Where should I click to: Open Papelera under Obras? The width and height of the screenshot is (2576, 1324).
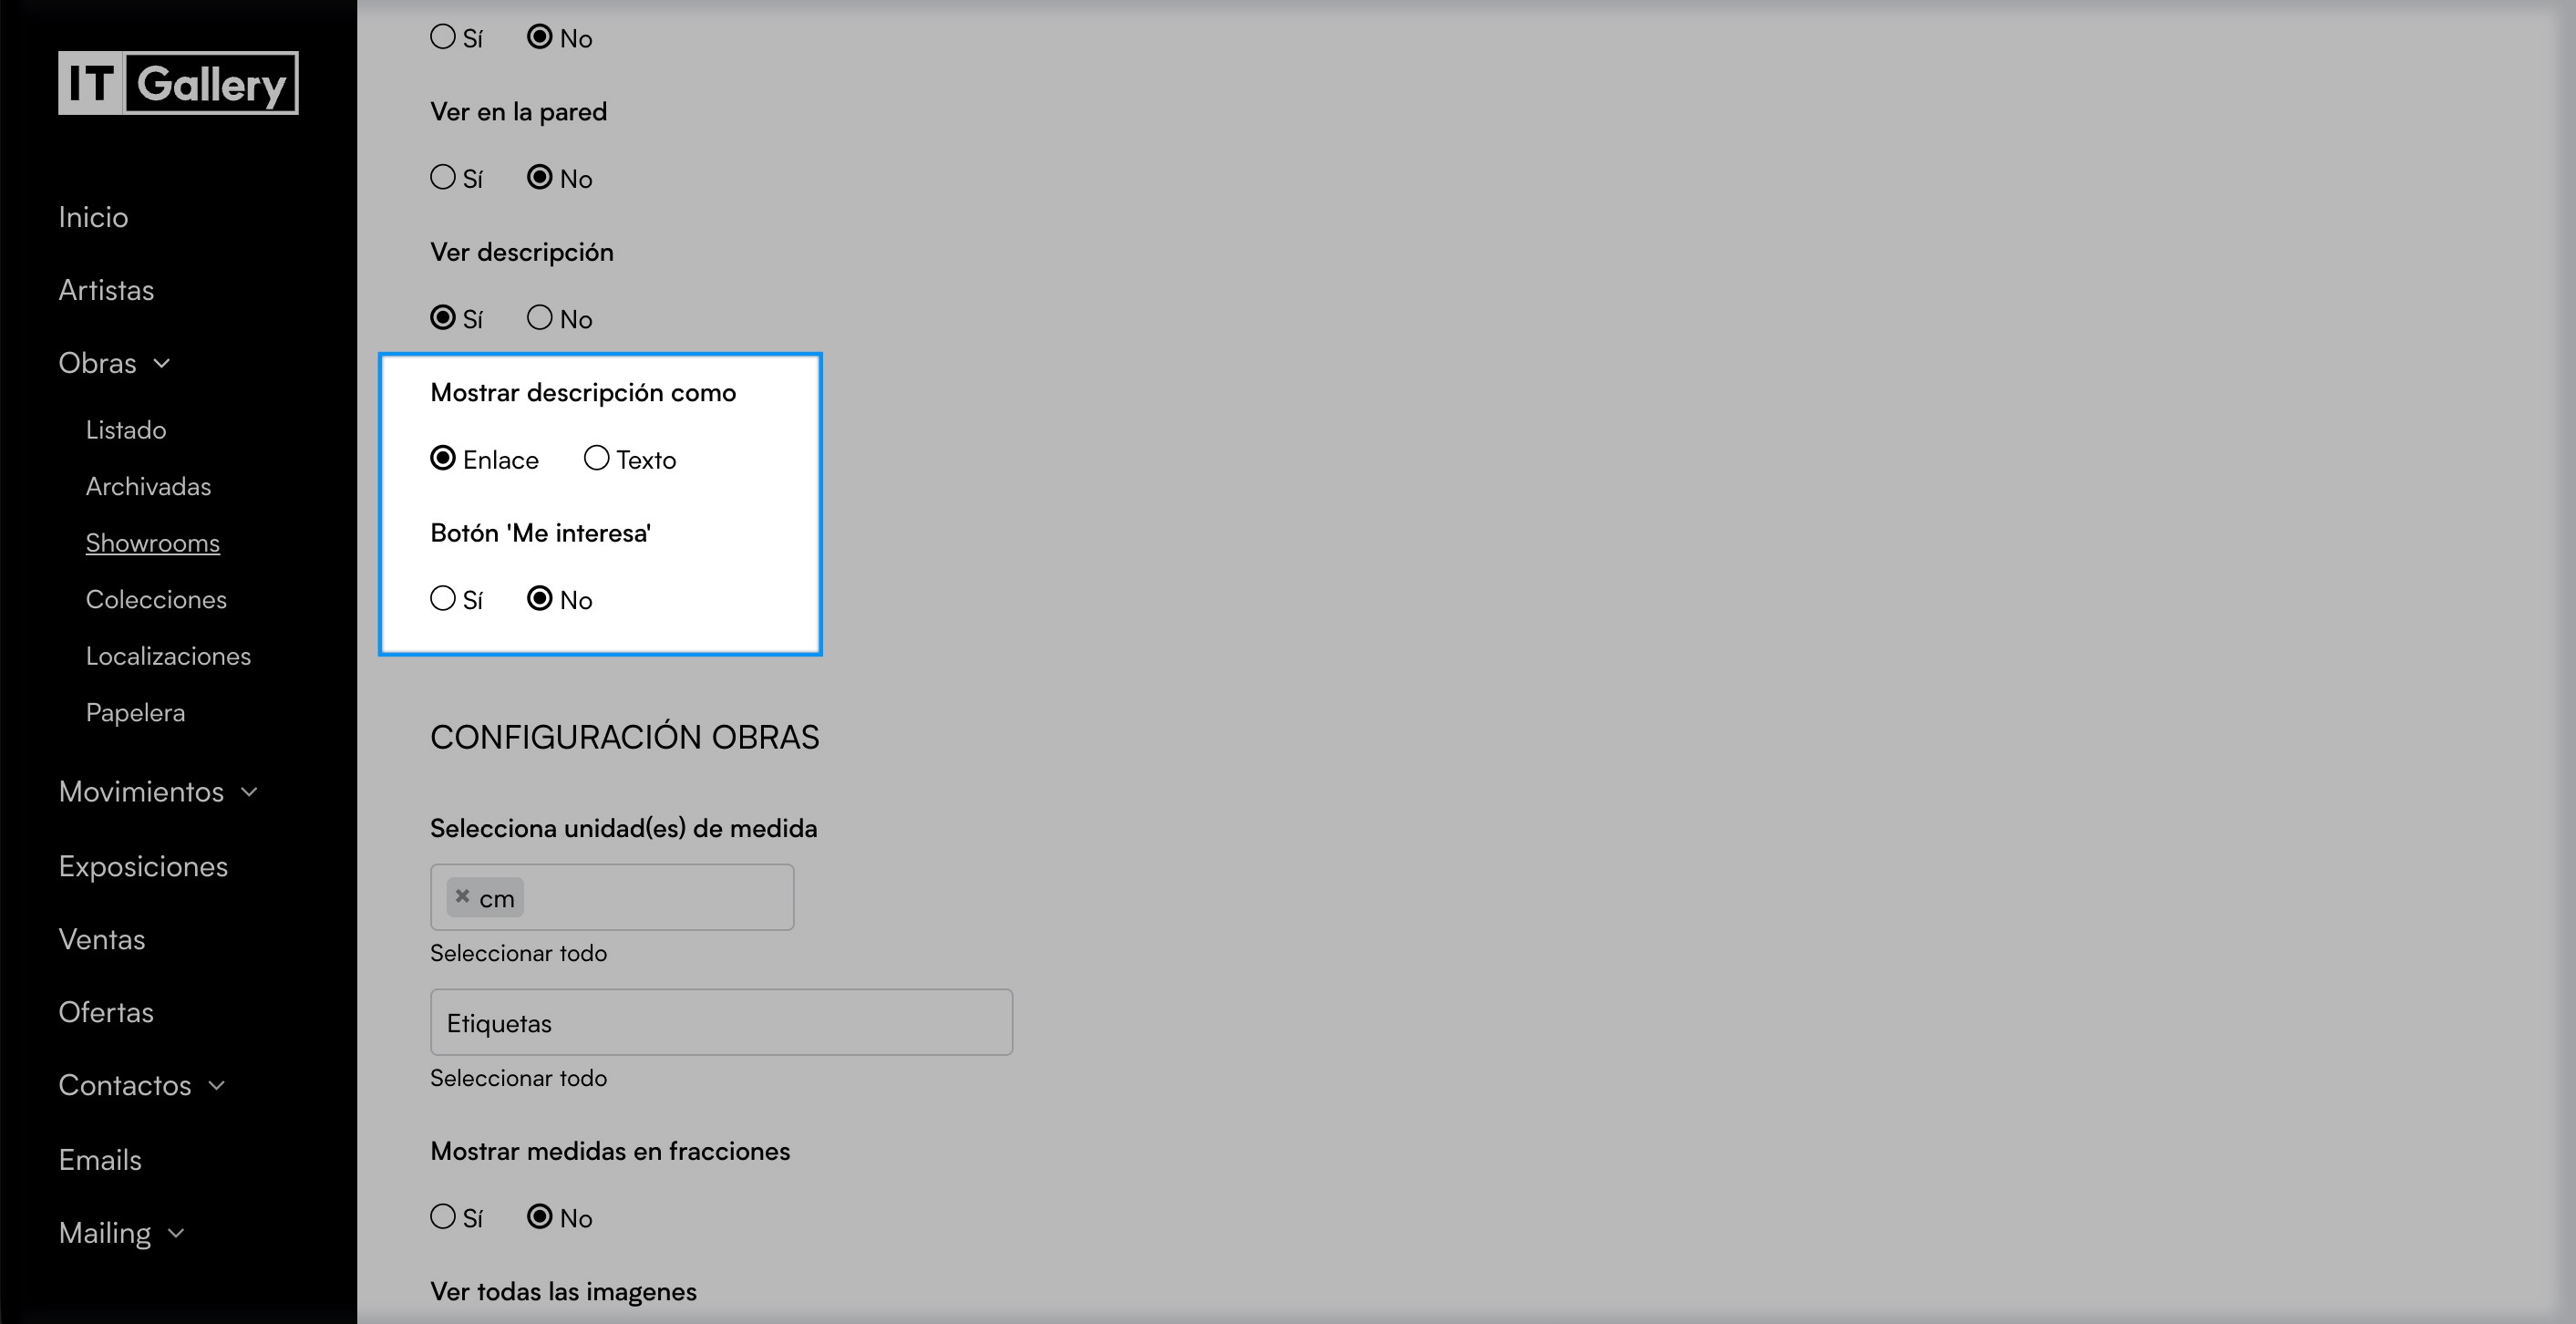tap(135, 713)
